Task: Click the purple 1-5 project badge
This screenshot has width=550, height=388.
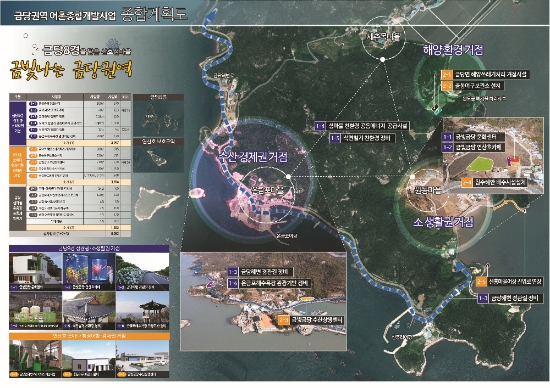Action: pyautogui.click(x=335, y=138)
